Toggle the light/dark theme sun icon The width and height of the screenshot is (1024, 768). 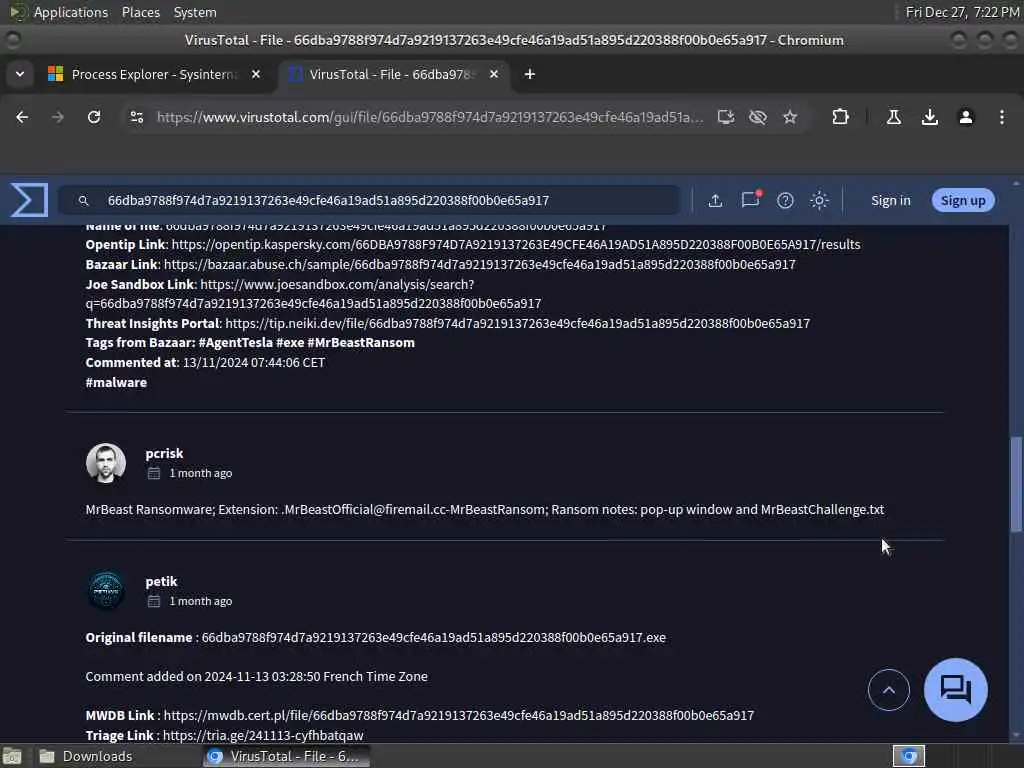(820, 200)
